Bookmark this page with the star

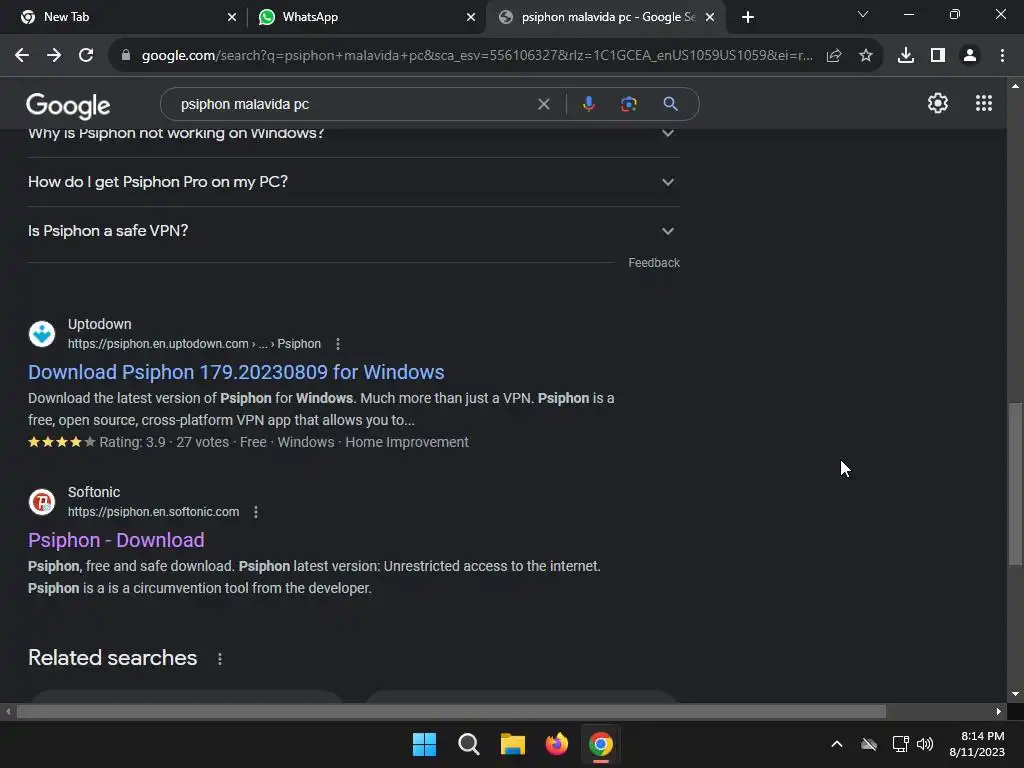tap(866, 56)
